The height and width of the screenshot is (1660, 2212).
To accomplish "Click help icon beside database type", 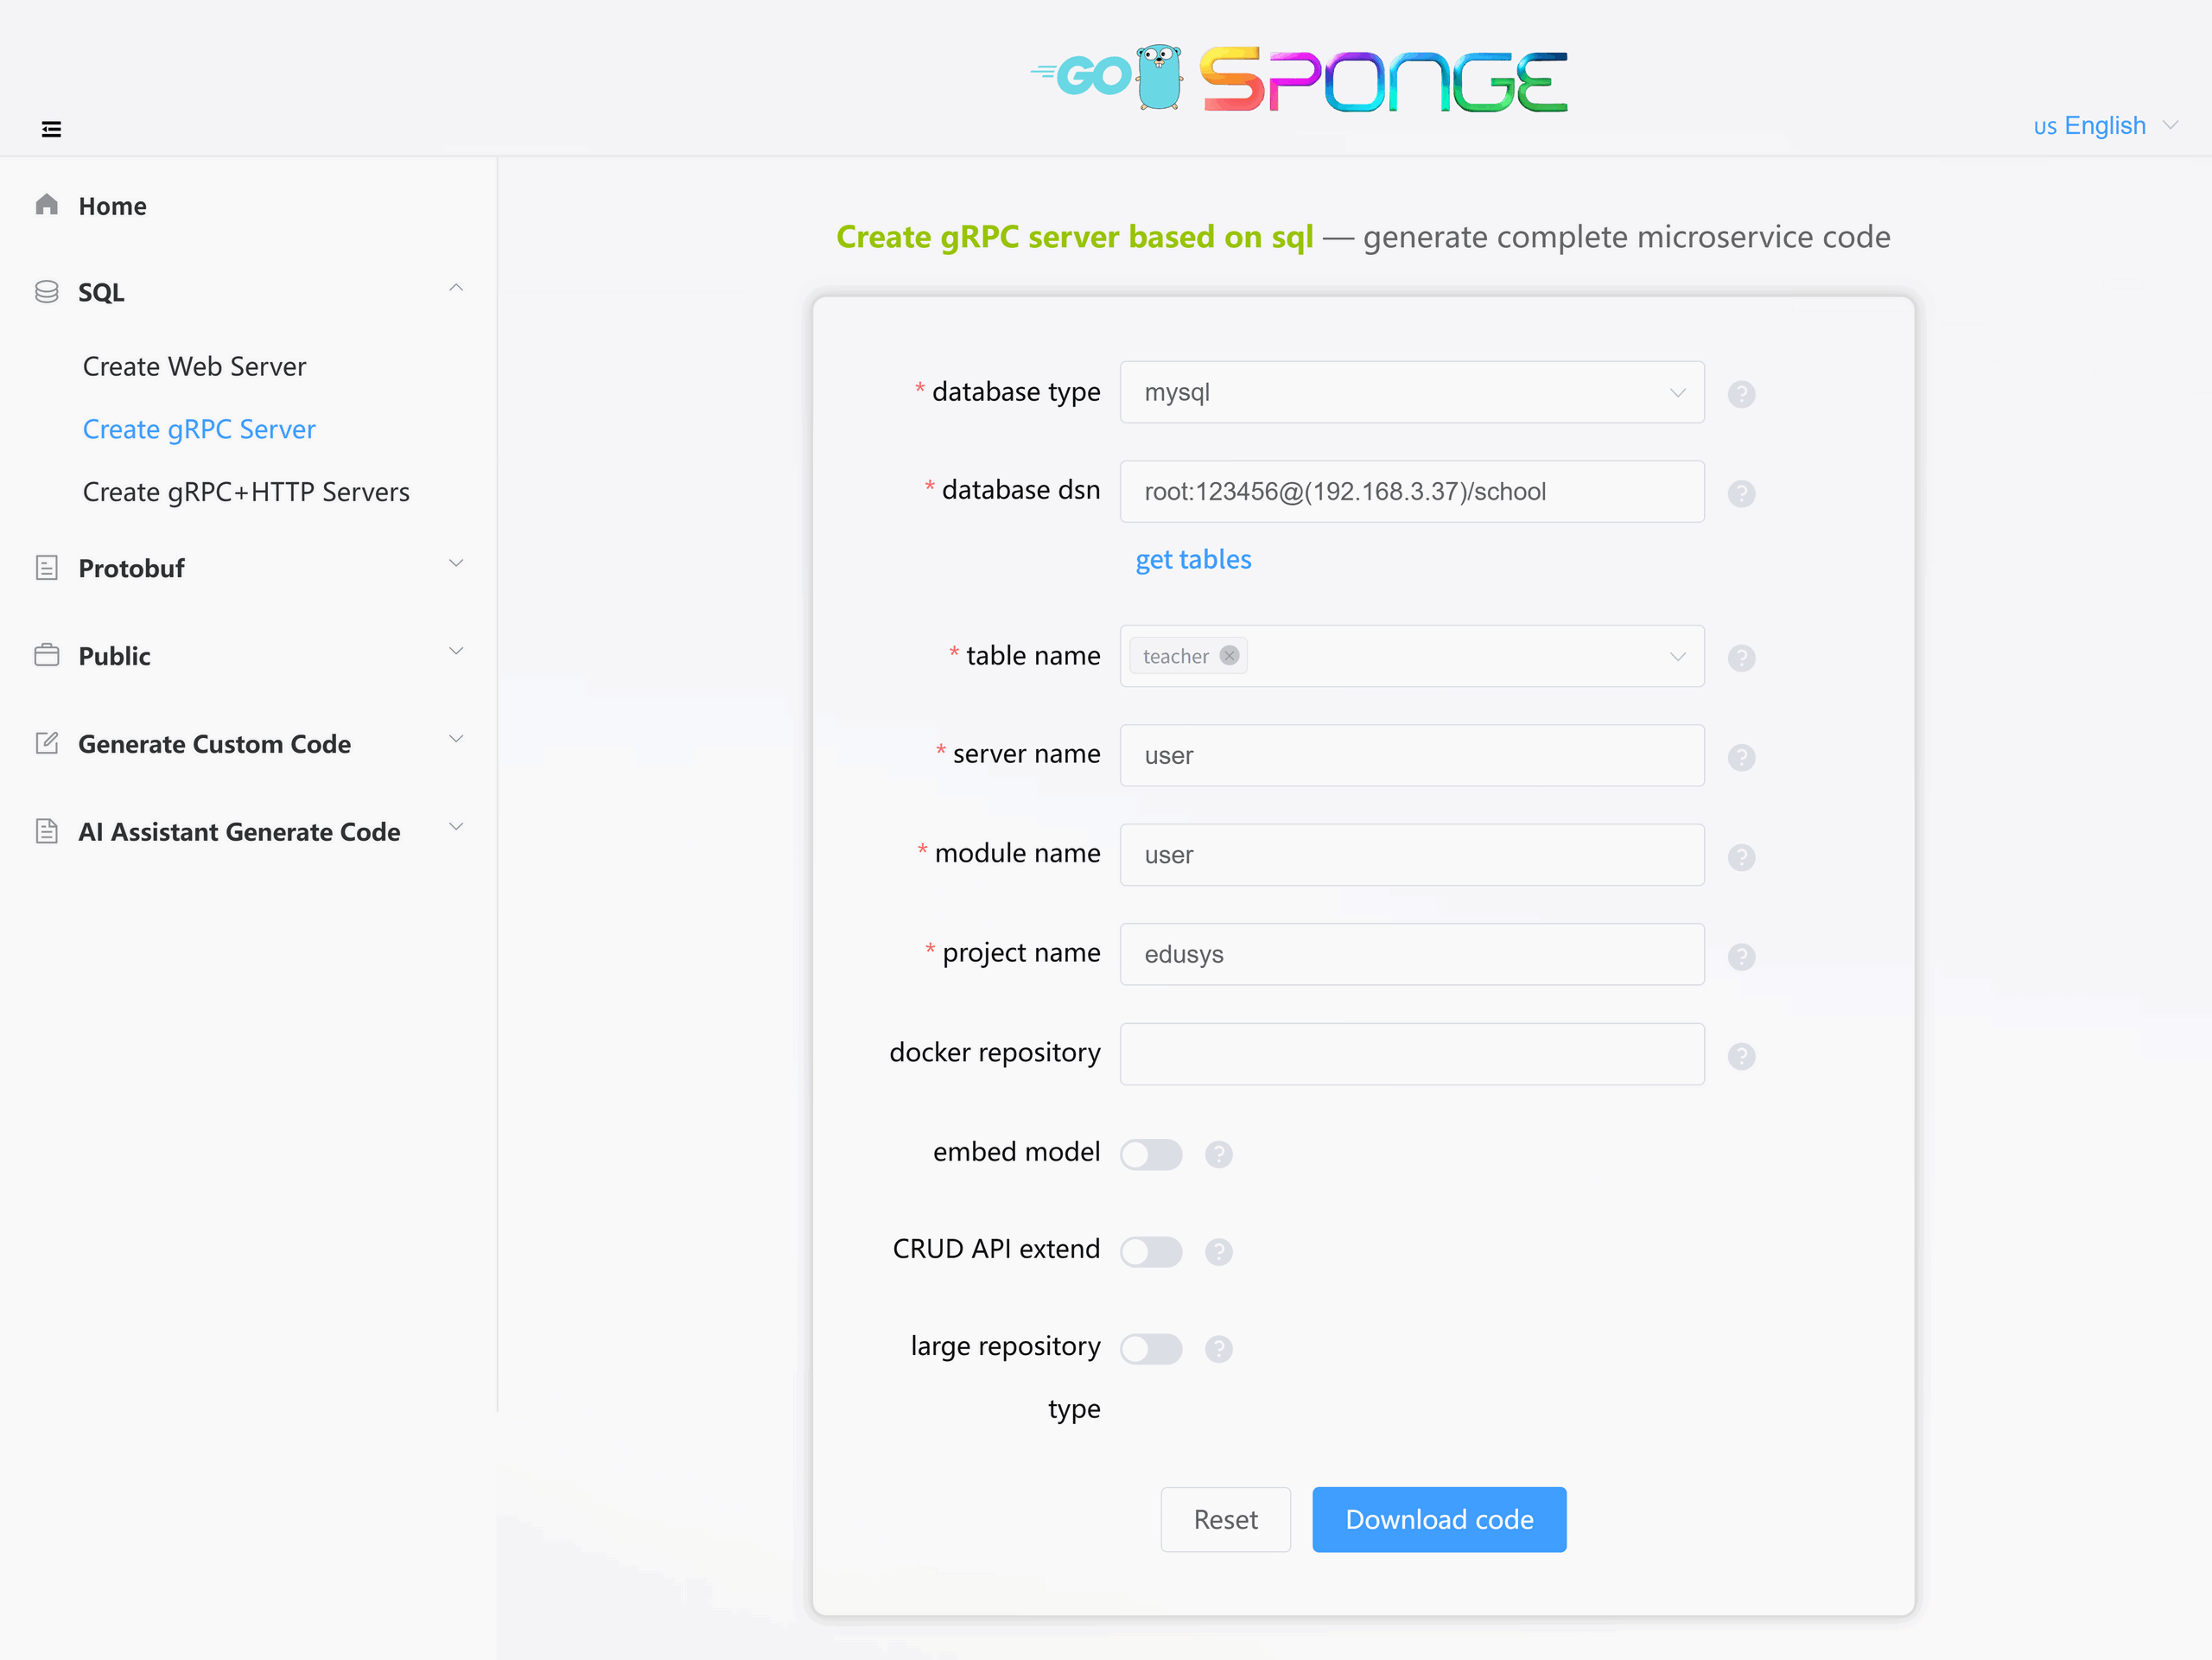I will tap(1741, 394).
